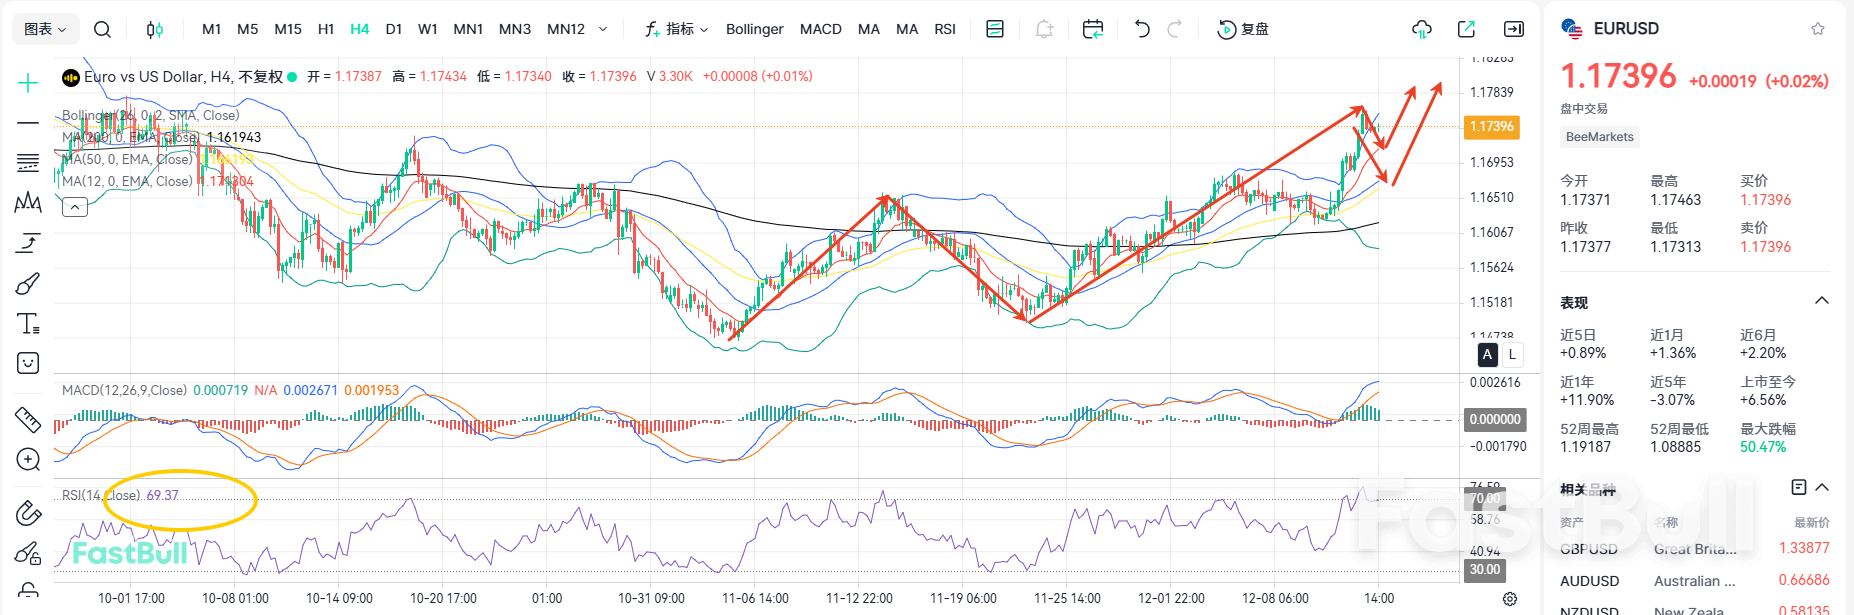Viewport: 1854px width, 615px height.
Task: Open the symbol search magnifier
Action: pos(102,30)
